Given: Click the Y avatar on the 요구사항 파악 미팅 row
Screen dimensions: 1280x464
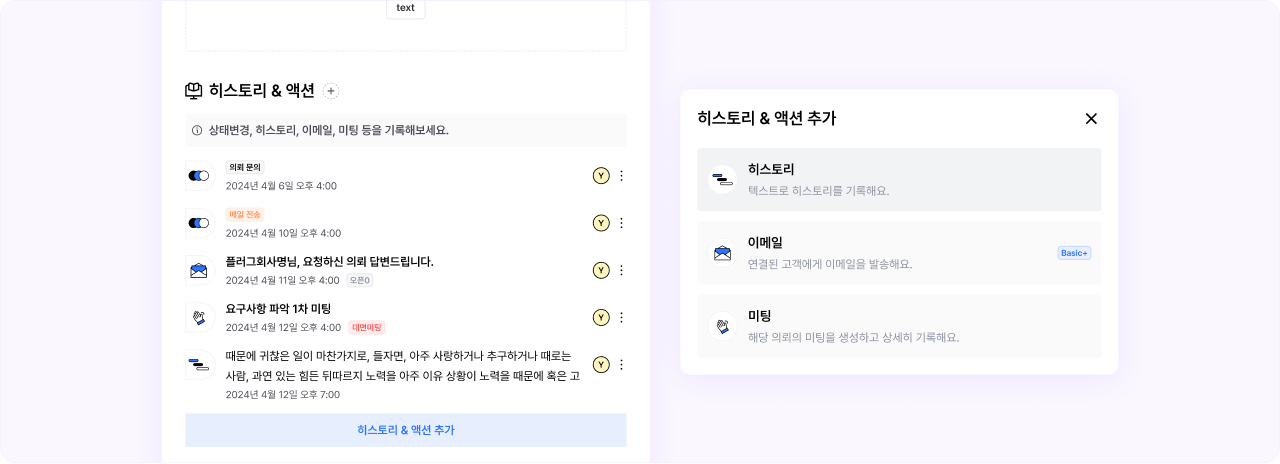Looking at the screenshot, I should coord(601,317).
